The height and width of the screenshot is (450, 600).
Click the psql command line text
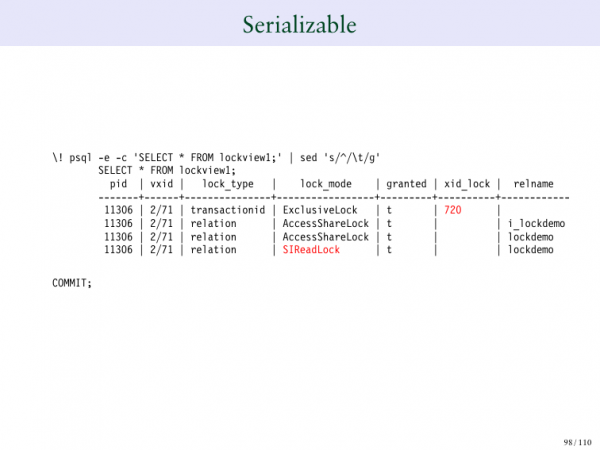pos(216,158)
